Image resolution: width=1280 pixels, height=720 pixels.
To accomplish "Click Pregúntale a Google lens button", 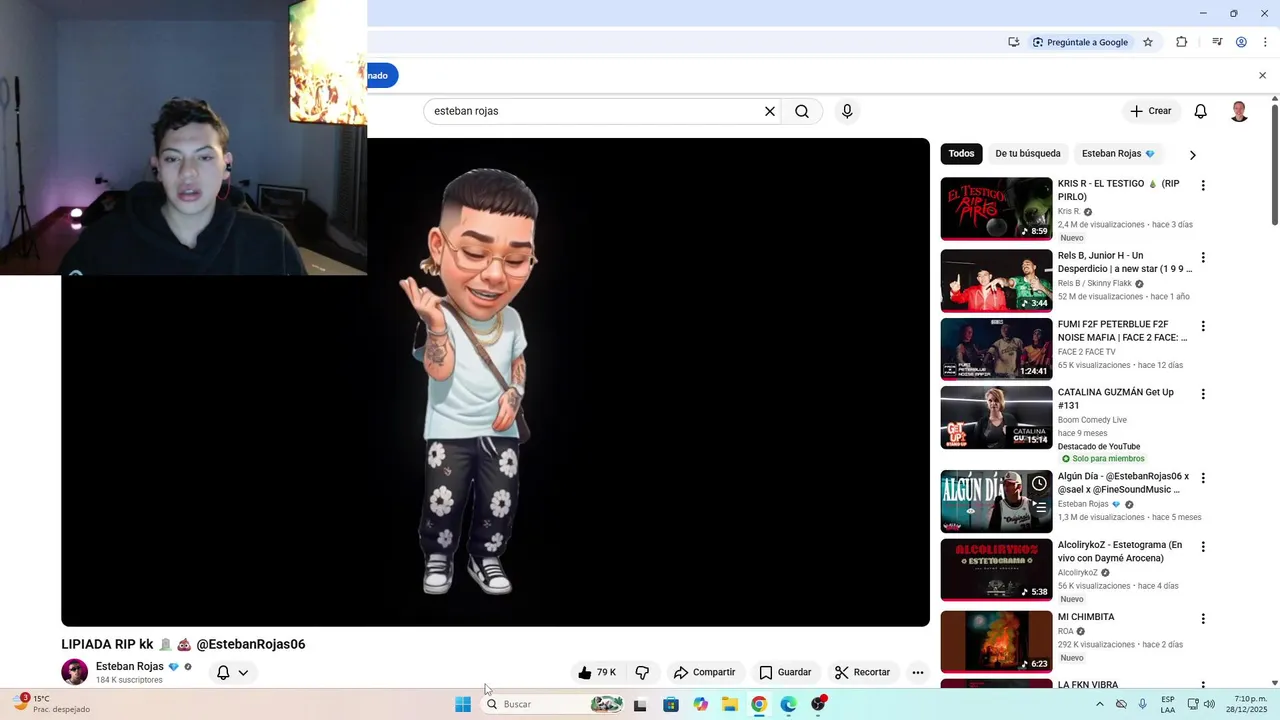I will click(1080, 42).
